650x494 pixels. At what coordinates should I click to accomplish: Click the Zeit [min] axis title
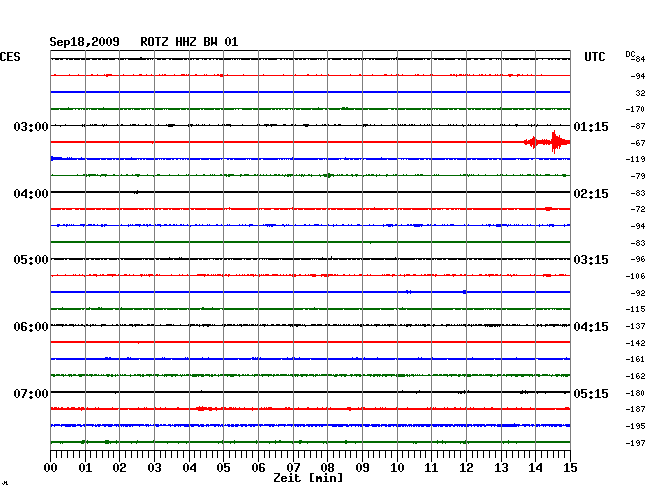pos(308,478)
